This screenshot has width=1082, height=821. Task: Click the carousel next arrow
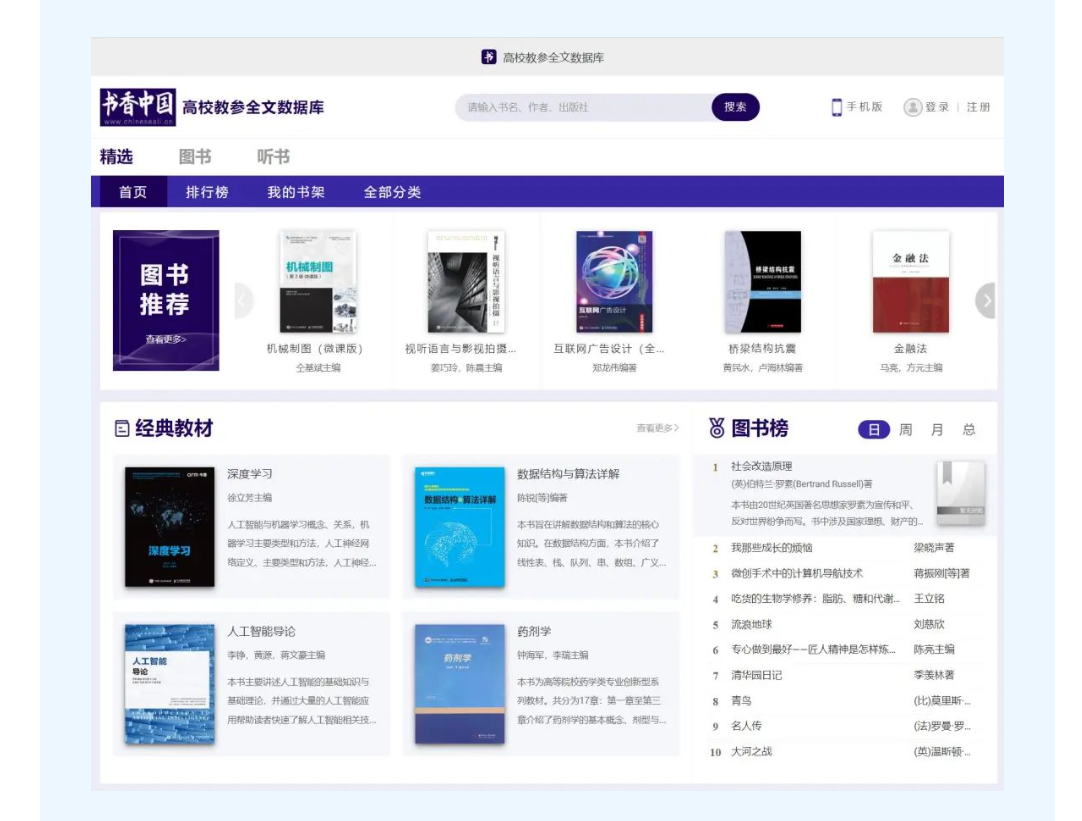(986, 301)
